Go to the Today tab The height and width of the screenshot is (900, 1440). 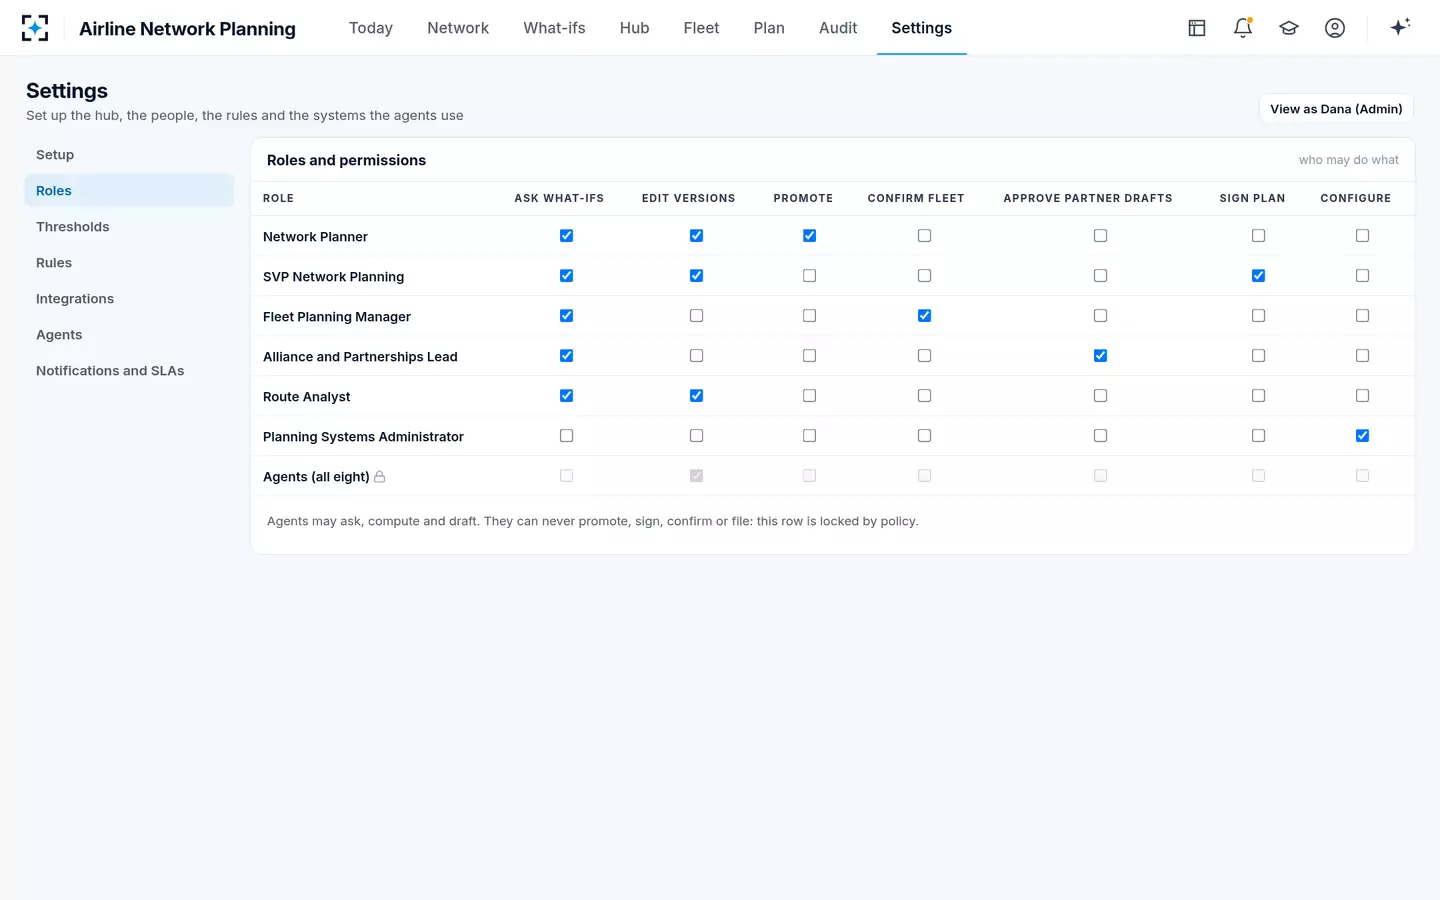pos(371,28)
